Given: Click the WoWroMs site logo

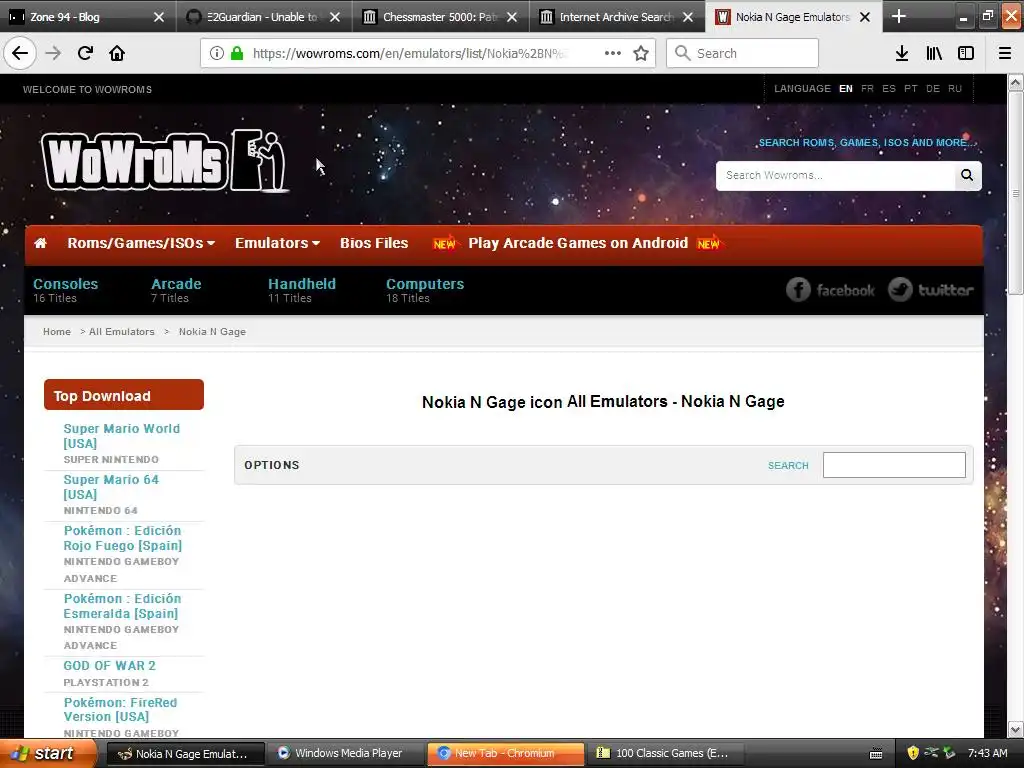Looking at the screenshot, I should (165, 161).
